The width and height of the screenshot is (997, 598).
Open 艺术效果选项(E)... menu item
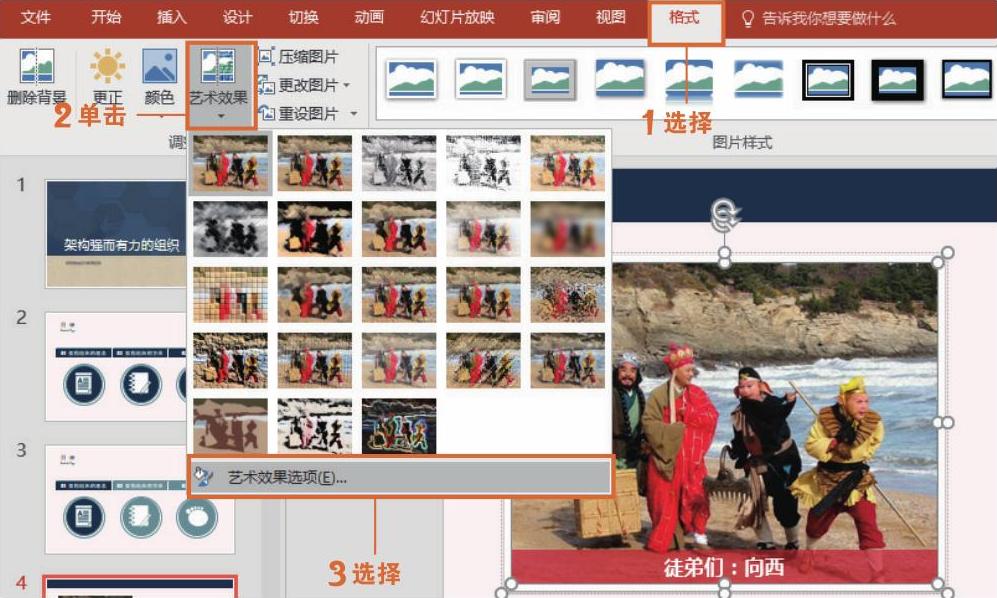coord(401,476)
